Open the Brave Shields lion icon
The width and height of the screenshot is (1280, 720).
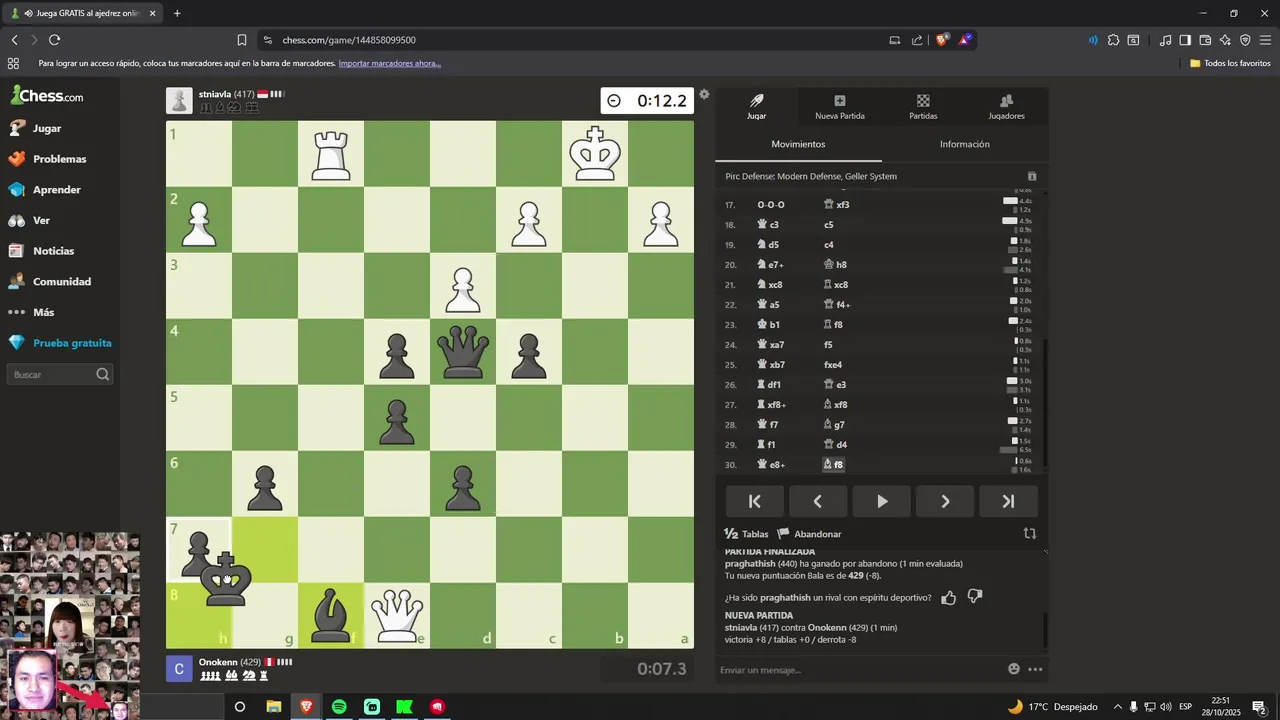[942, 40]
